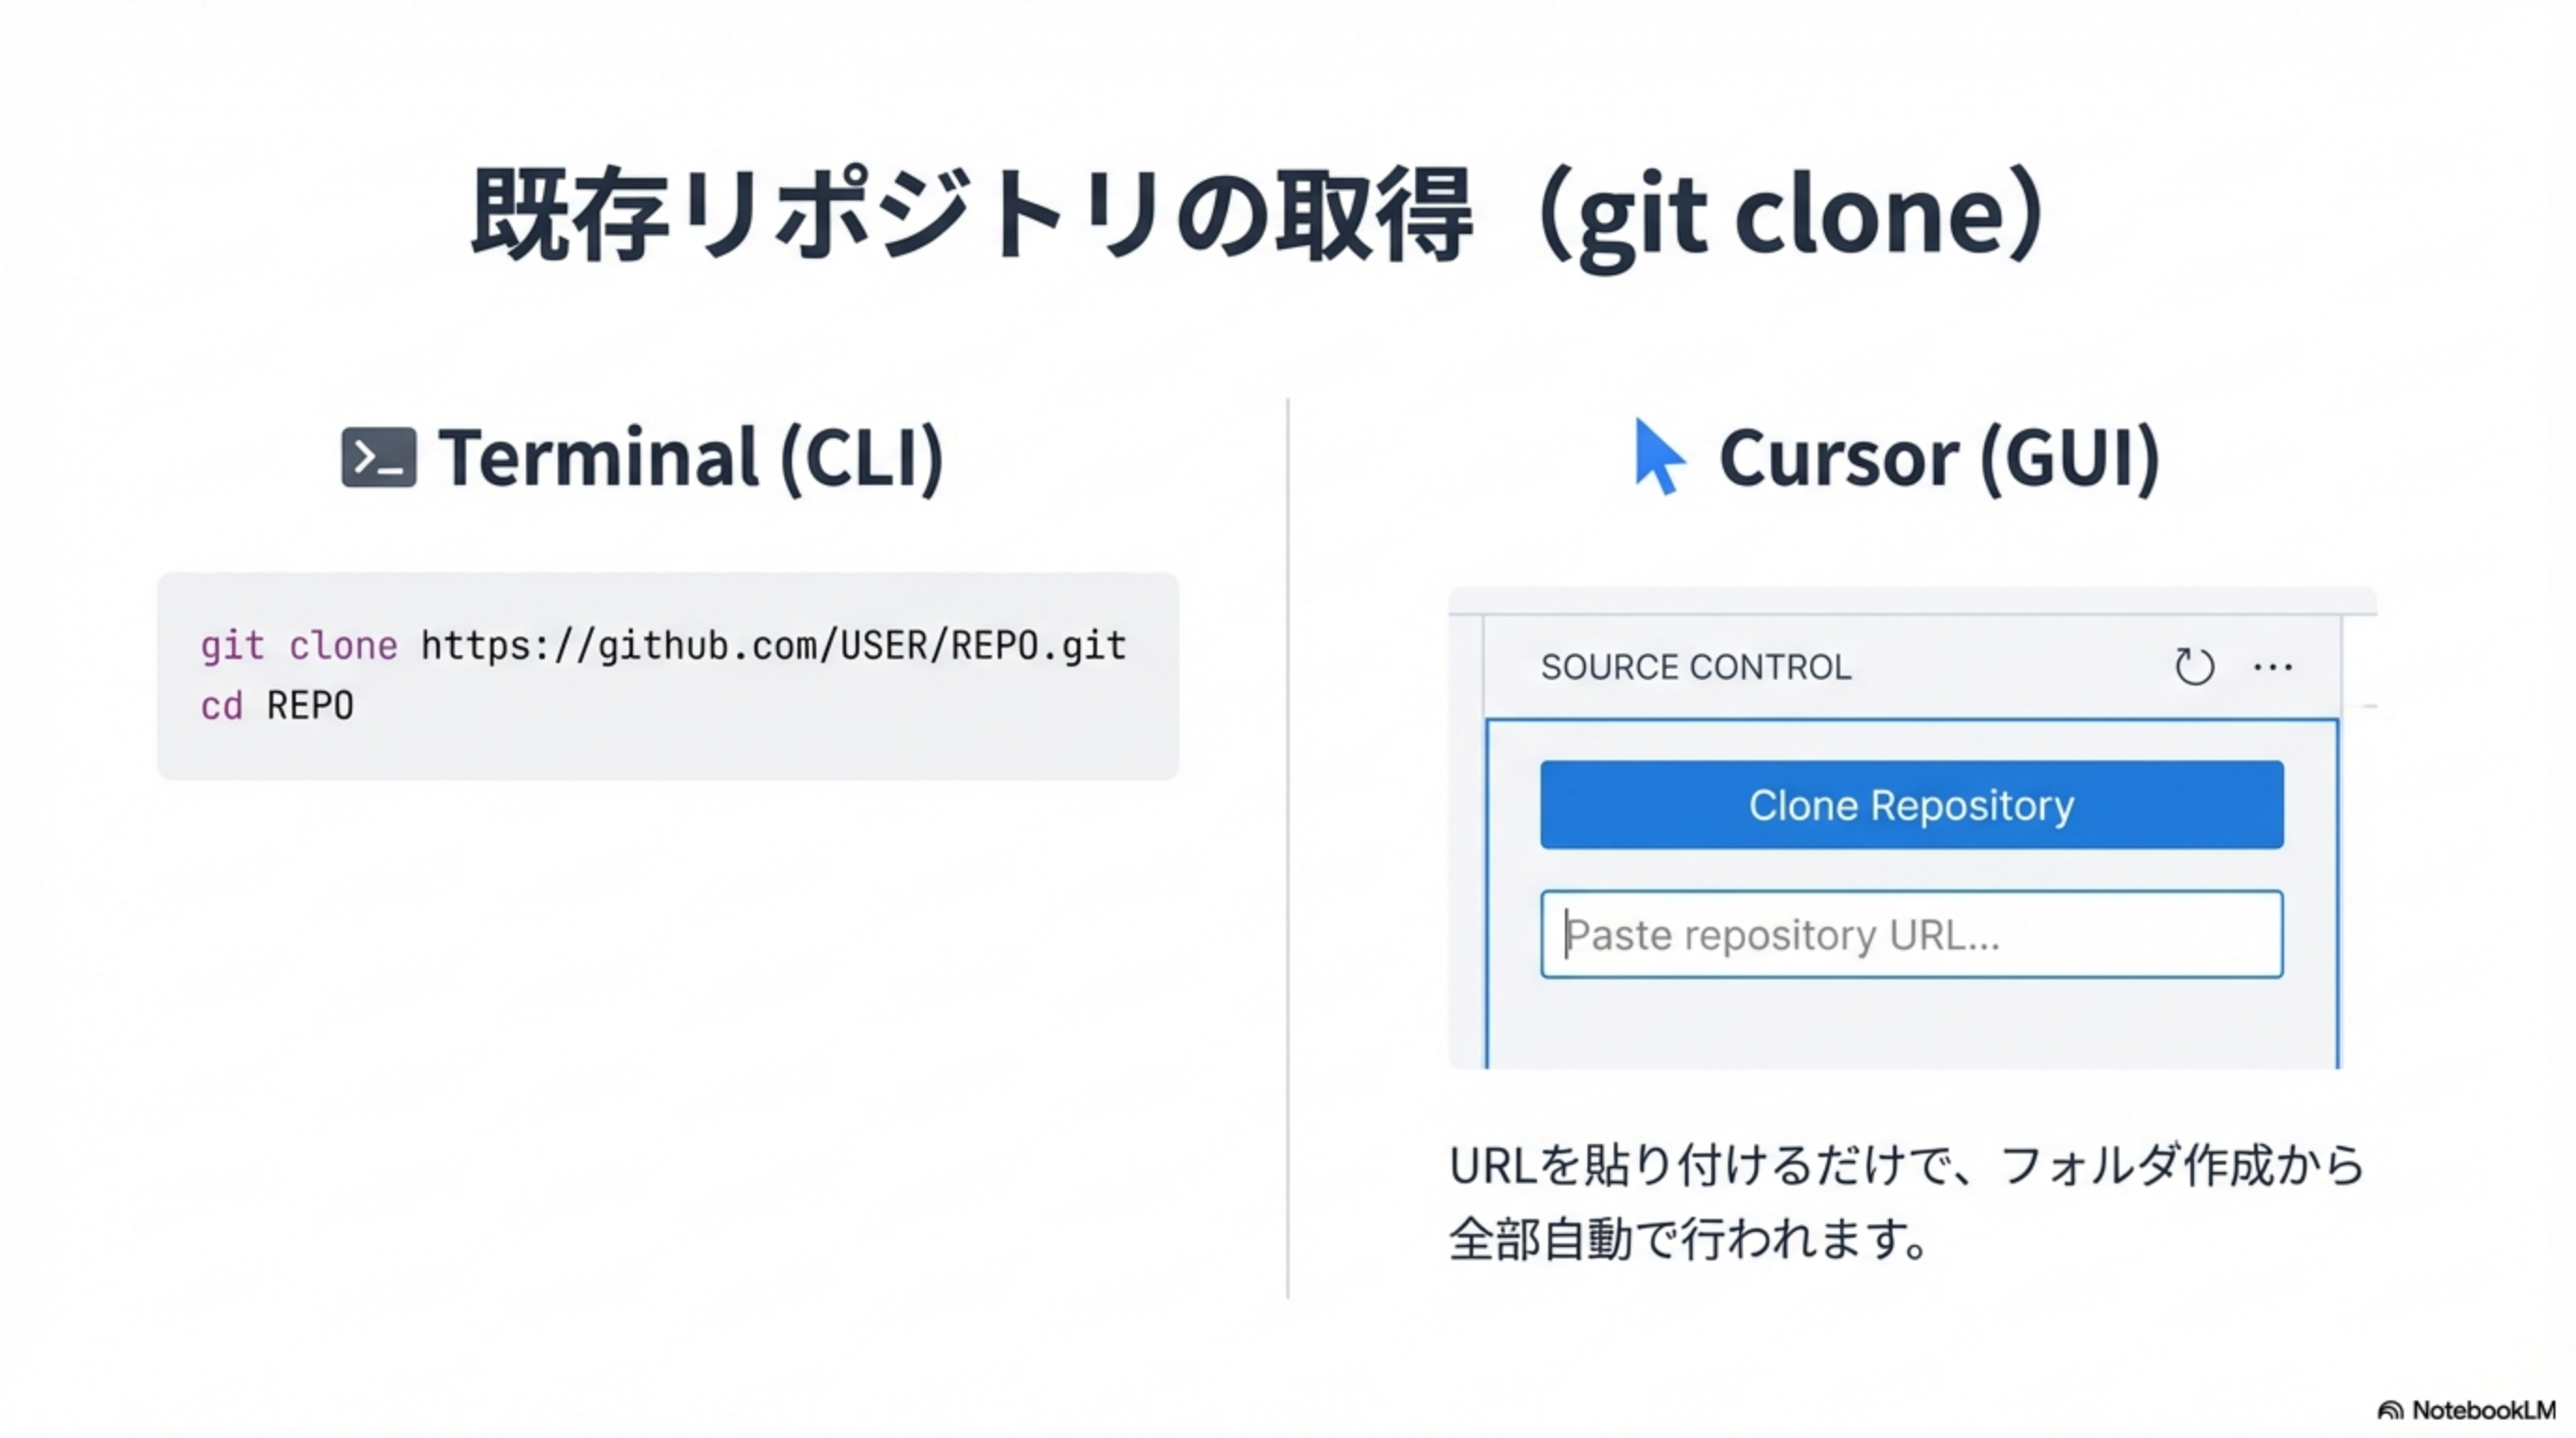Viewport: 2576px width, 1438px height.
Task: Click empty panel area below the URL field
Action: (x=1911, y=1025)
